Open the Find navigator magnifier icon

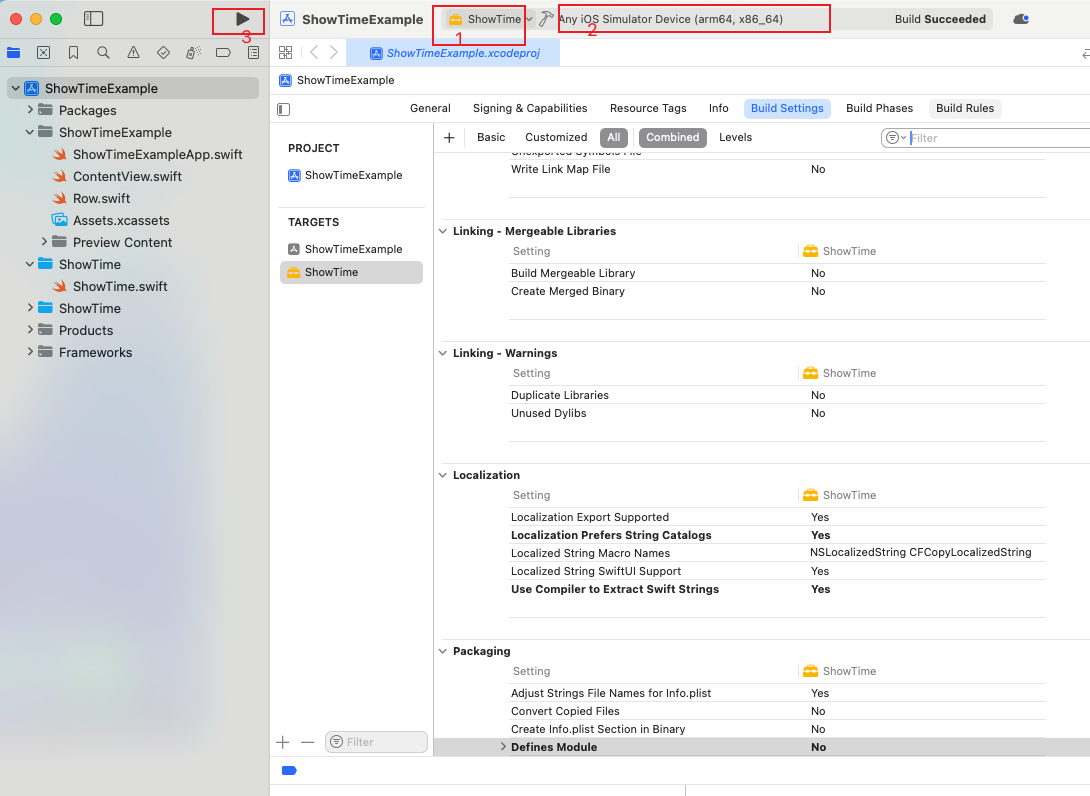click(x=103, y=53)
